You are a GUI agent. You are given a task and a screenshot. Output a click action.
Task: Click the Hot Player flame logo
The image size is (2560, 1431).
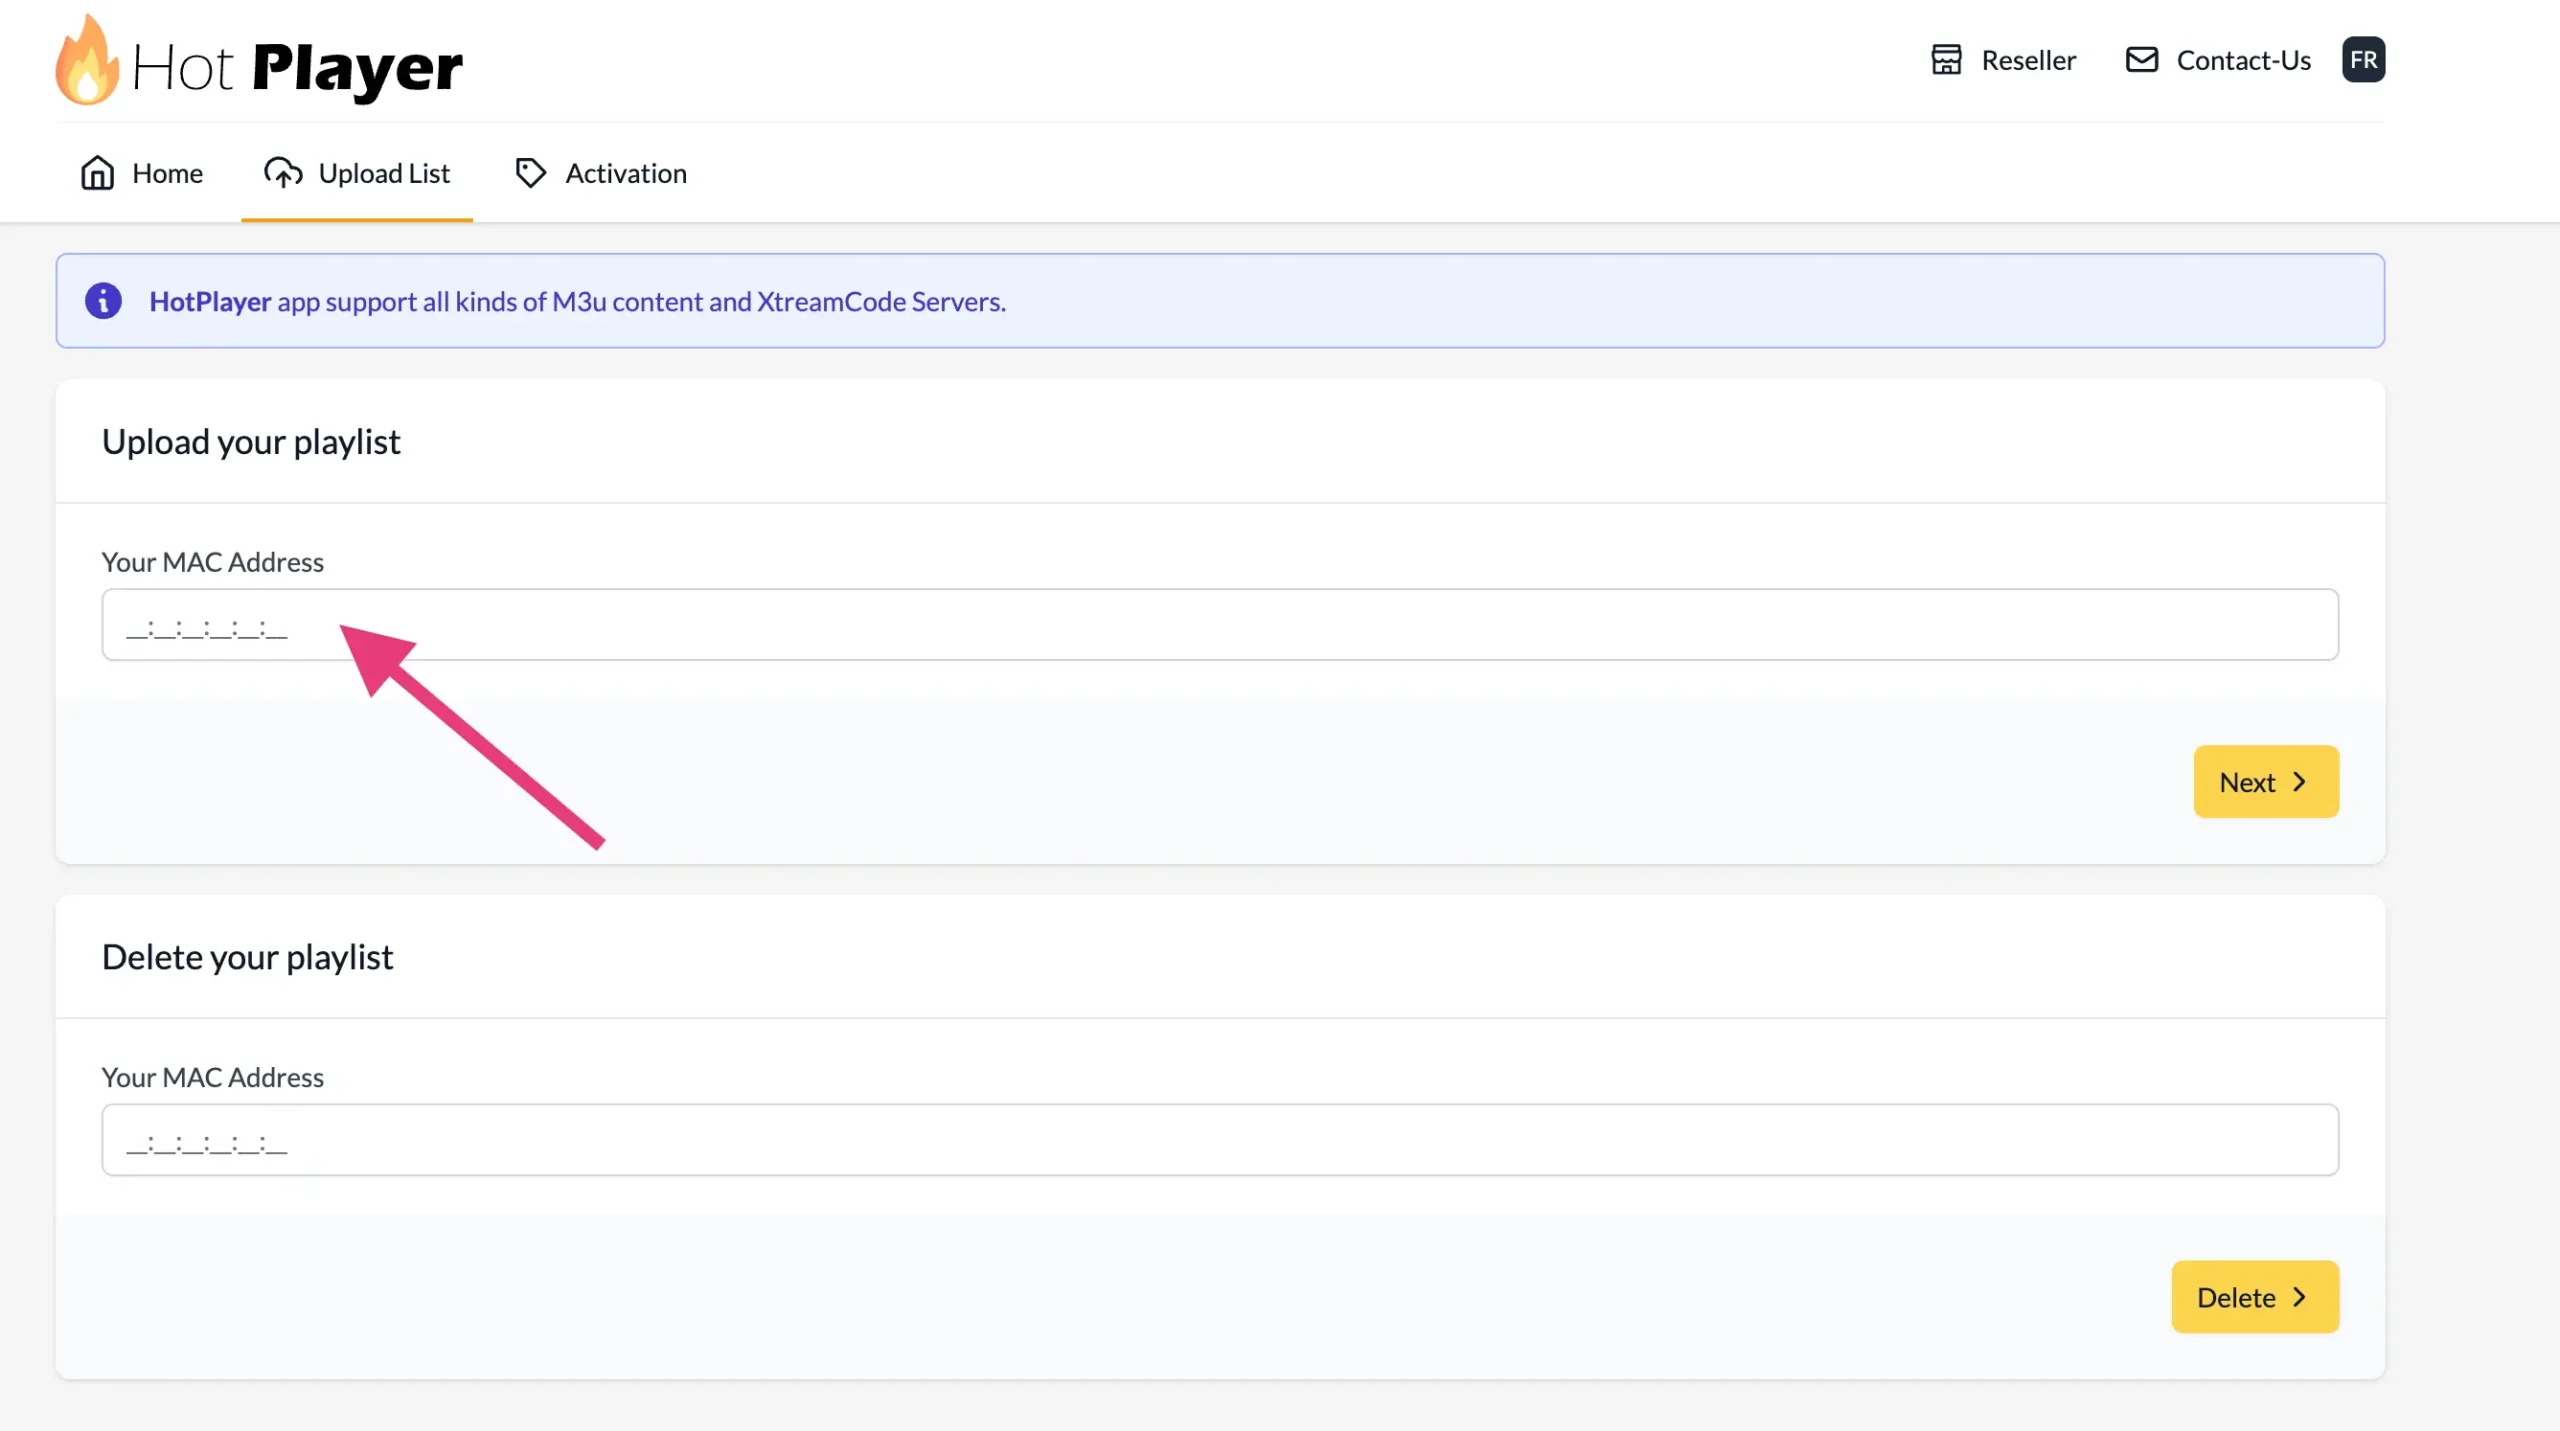point(86,62)
